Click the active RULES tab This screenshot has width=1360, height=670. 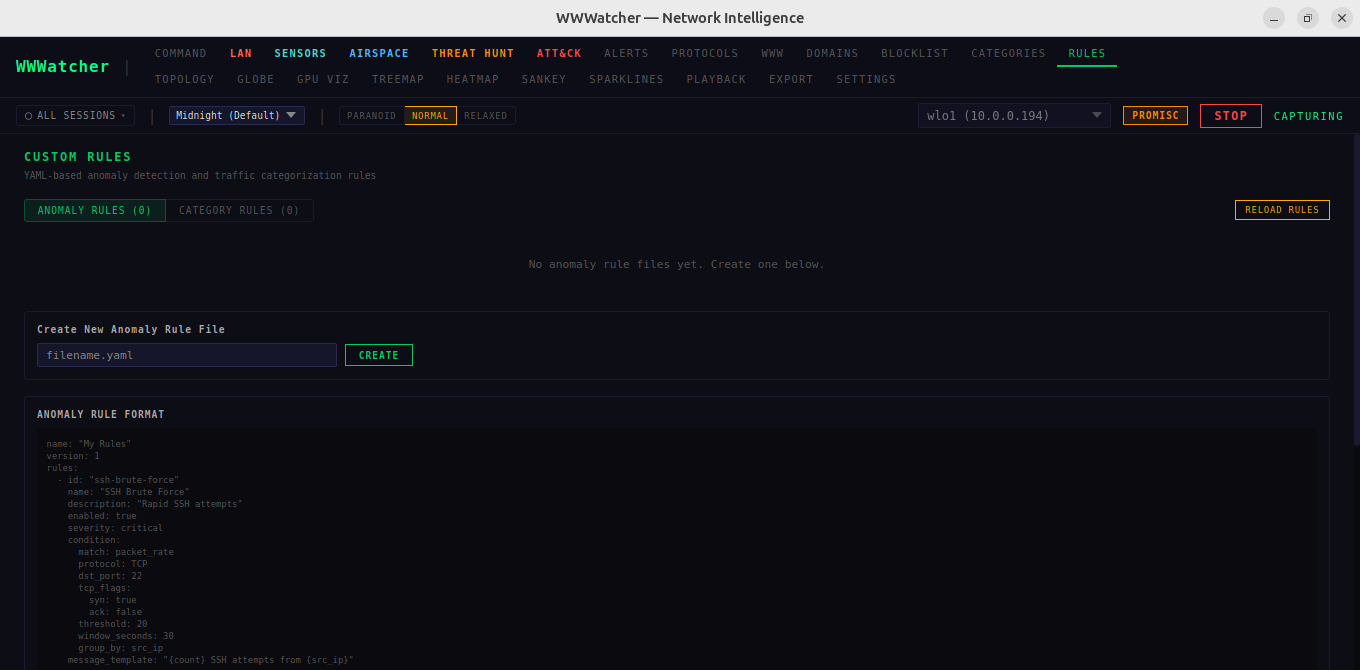[x=1087, y=54]
